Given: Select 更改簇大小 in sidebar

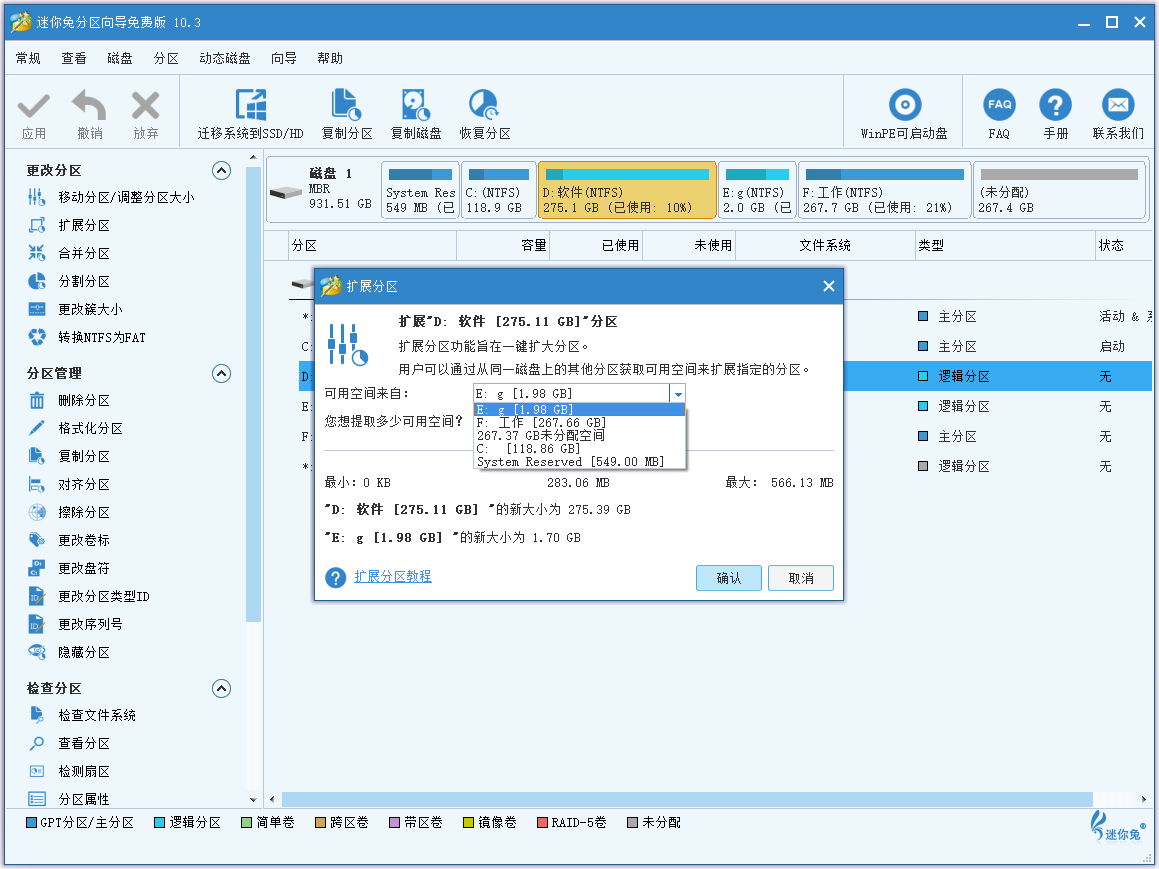Looking at the screenshot, I should tap(75, 310).
